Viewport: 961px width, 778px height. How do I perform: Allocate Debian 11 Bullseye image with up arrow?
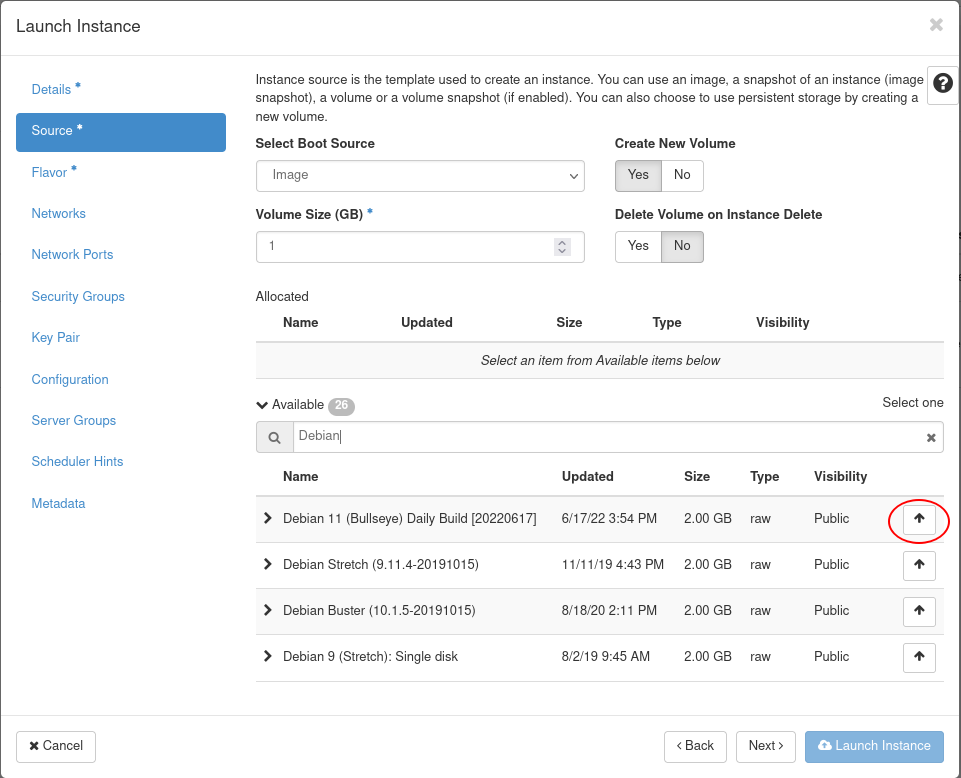click(919, 519)
